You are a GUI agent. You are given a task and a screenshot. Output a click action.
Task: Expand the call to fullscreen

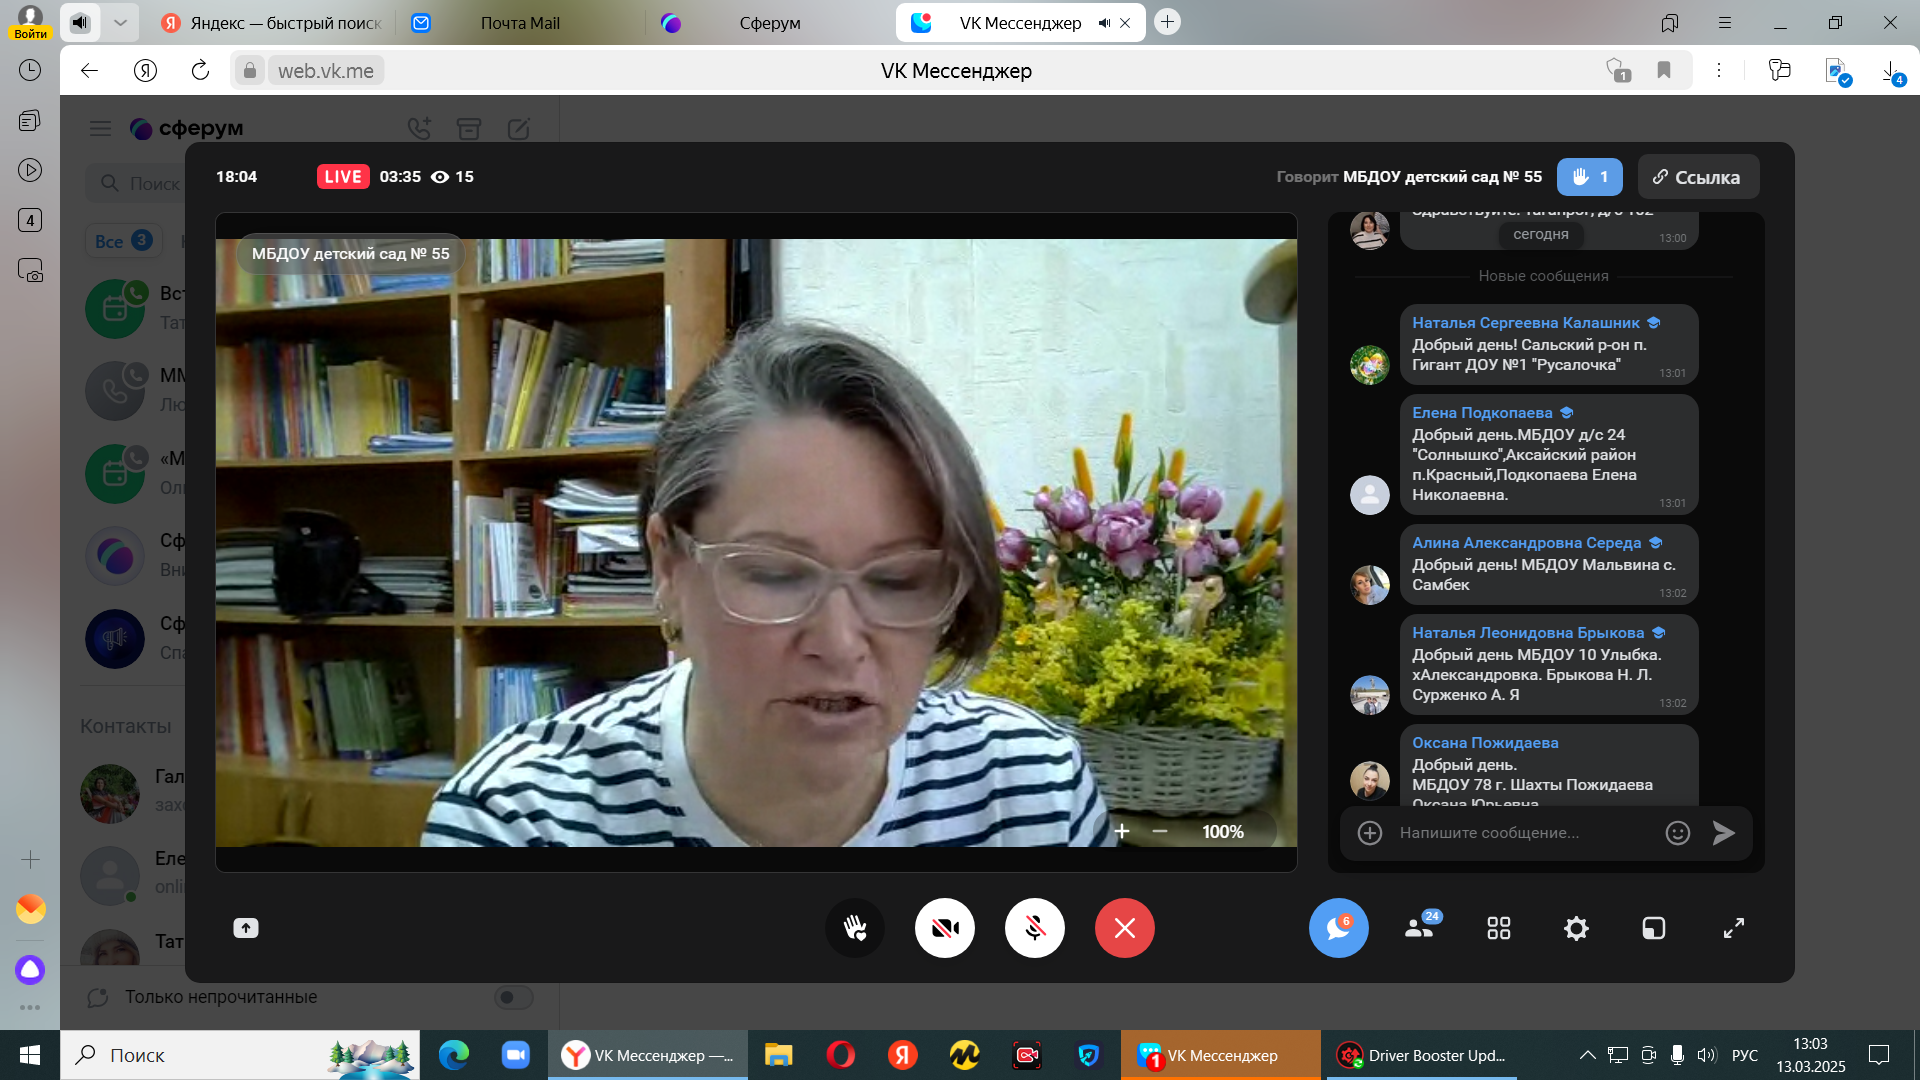(1734, 928)
